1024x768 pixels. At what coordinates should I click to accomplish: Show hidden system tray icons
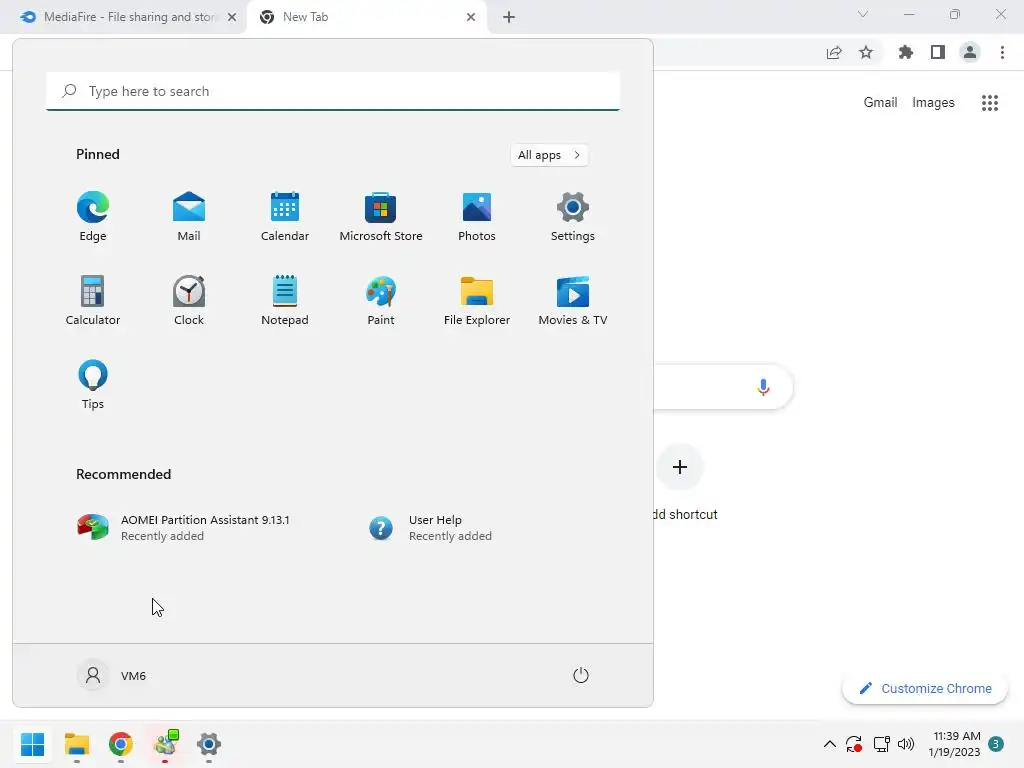[x=829, y=744]
